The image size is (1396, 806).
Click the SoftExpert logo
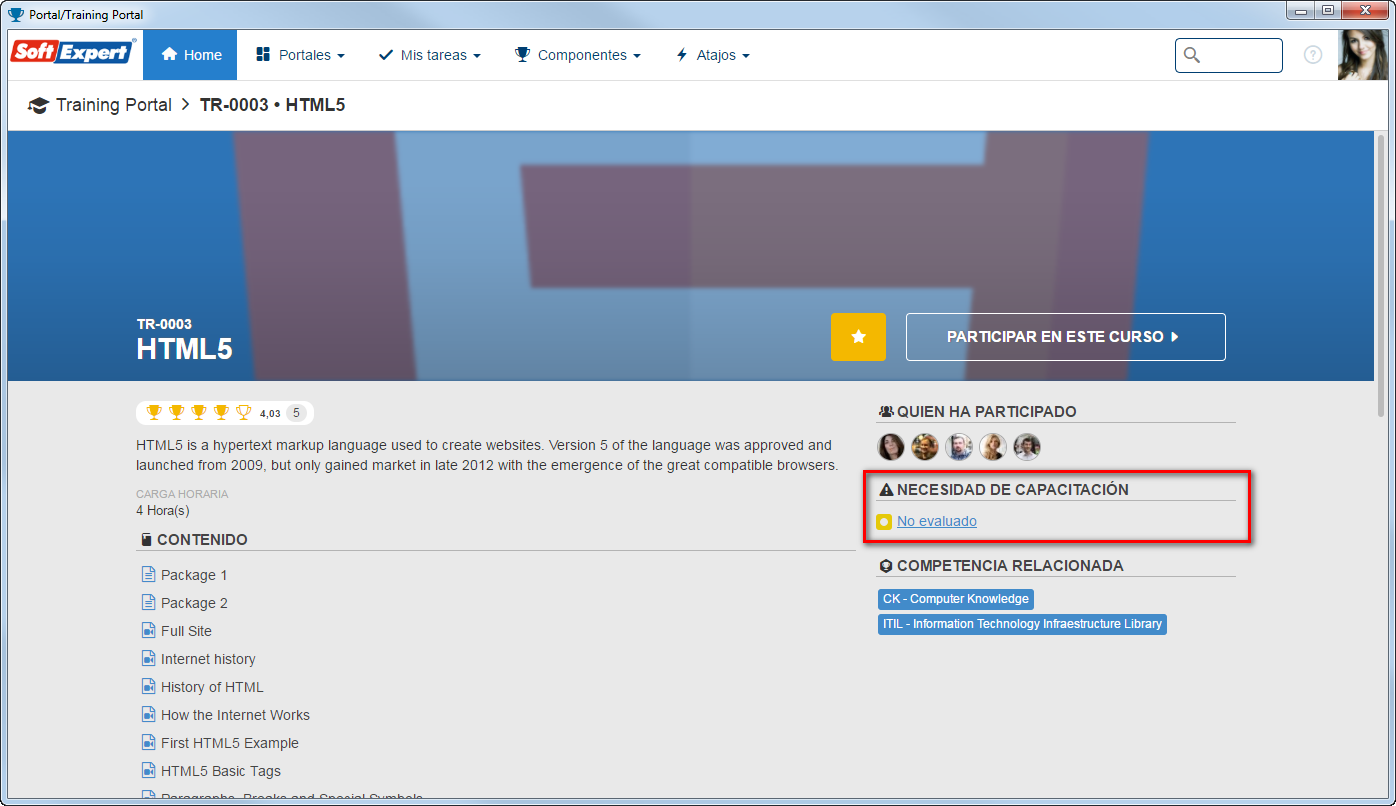pos(73,52)
